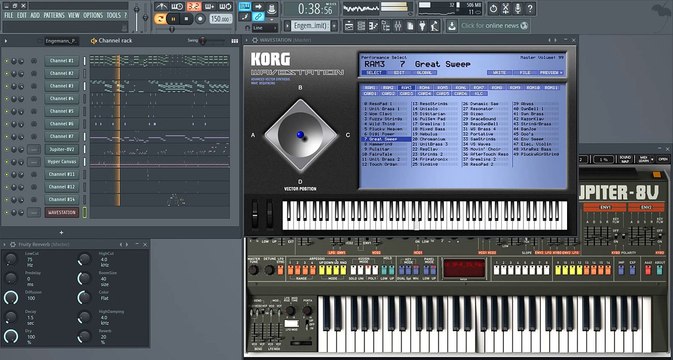Adjust the Swing slider knob
Screen dimensions: 673x360
203,41
